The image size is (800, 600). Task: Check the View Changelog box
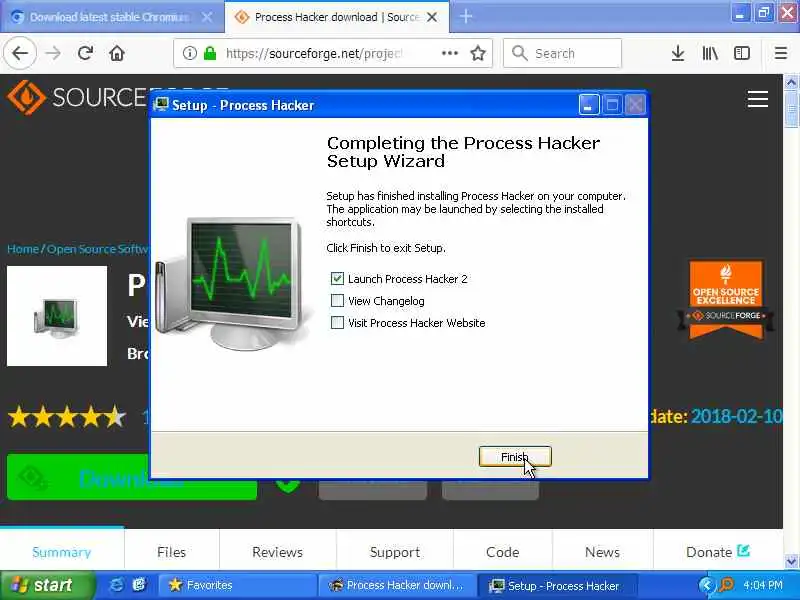point(337,301)
